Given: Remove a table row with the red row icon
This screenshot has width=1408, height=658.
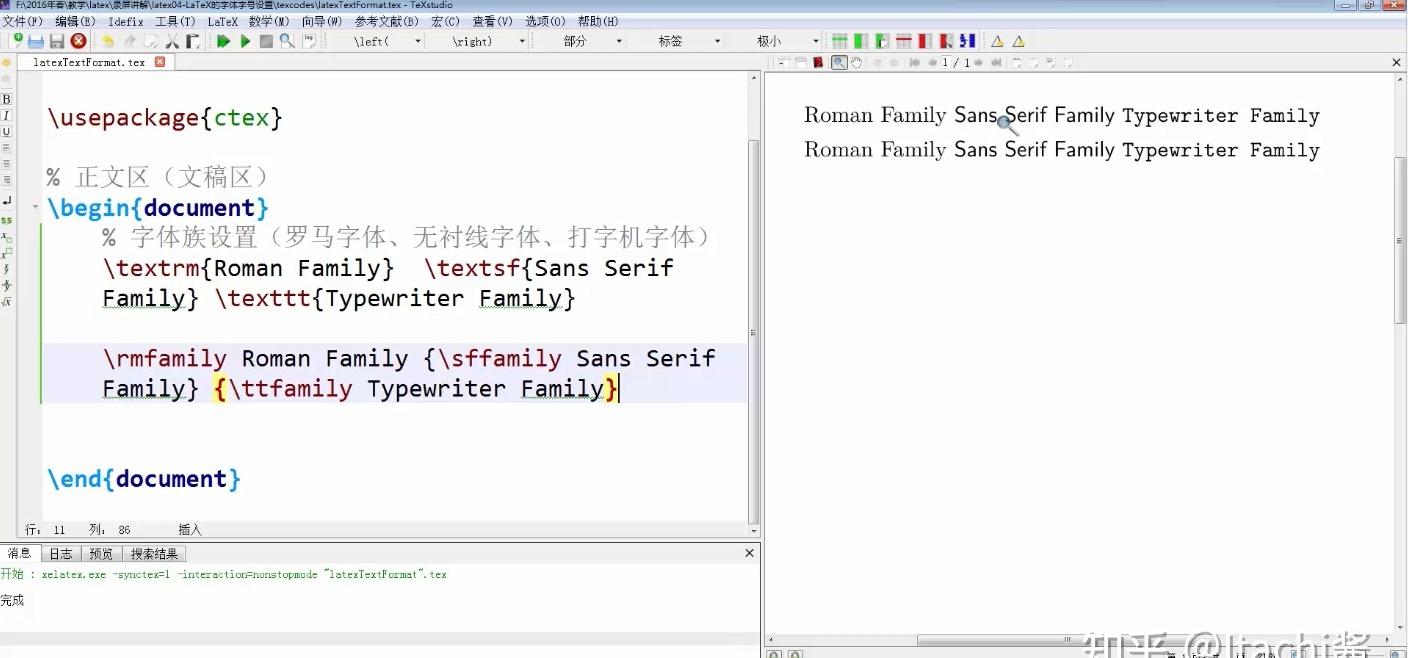Looking at the screenshot, I should (x=904, y=41).
